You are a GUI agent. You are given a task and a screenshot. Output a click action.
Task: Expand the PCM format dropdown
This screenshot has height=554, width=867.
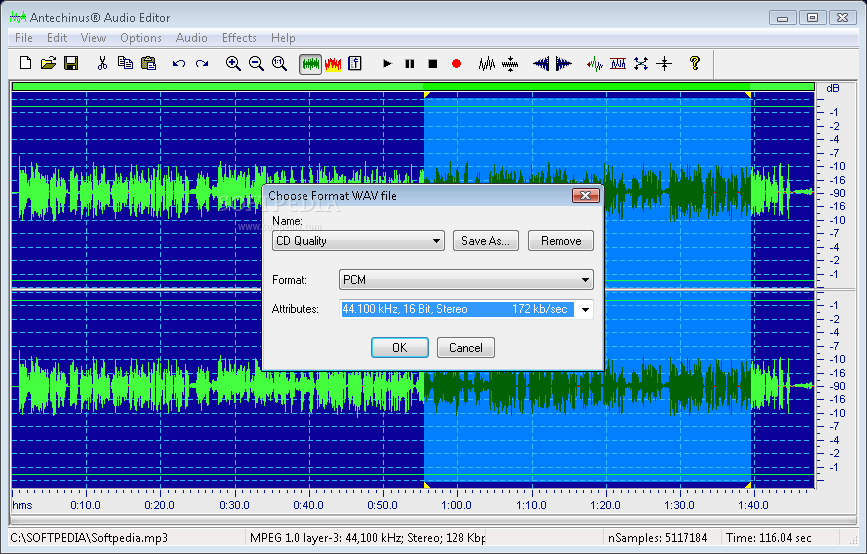pos(585,280)
